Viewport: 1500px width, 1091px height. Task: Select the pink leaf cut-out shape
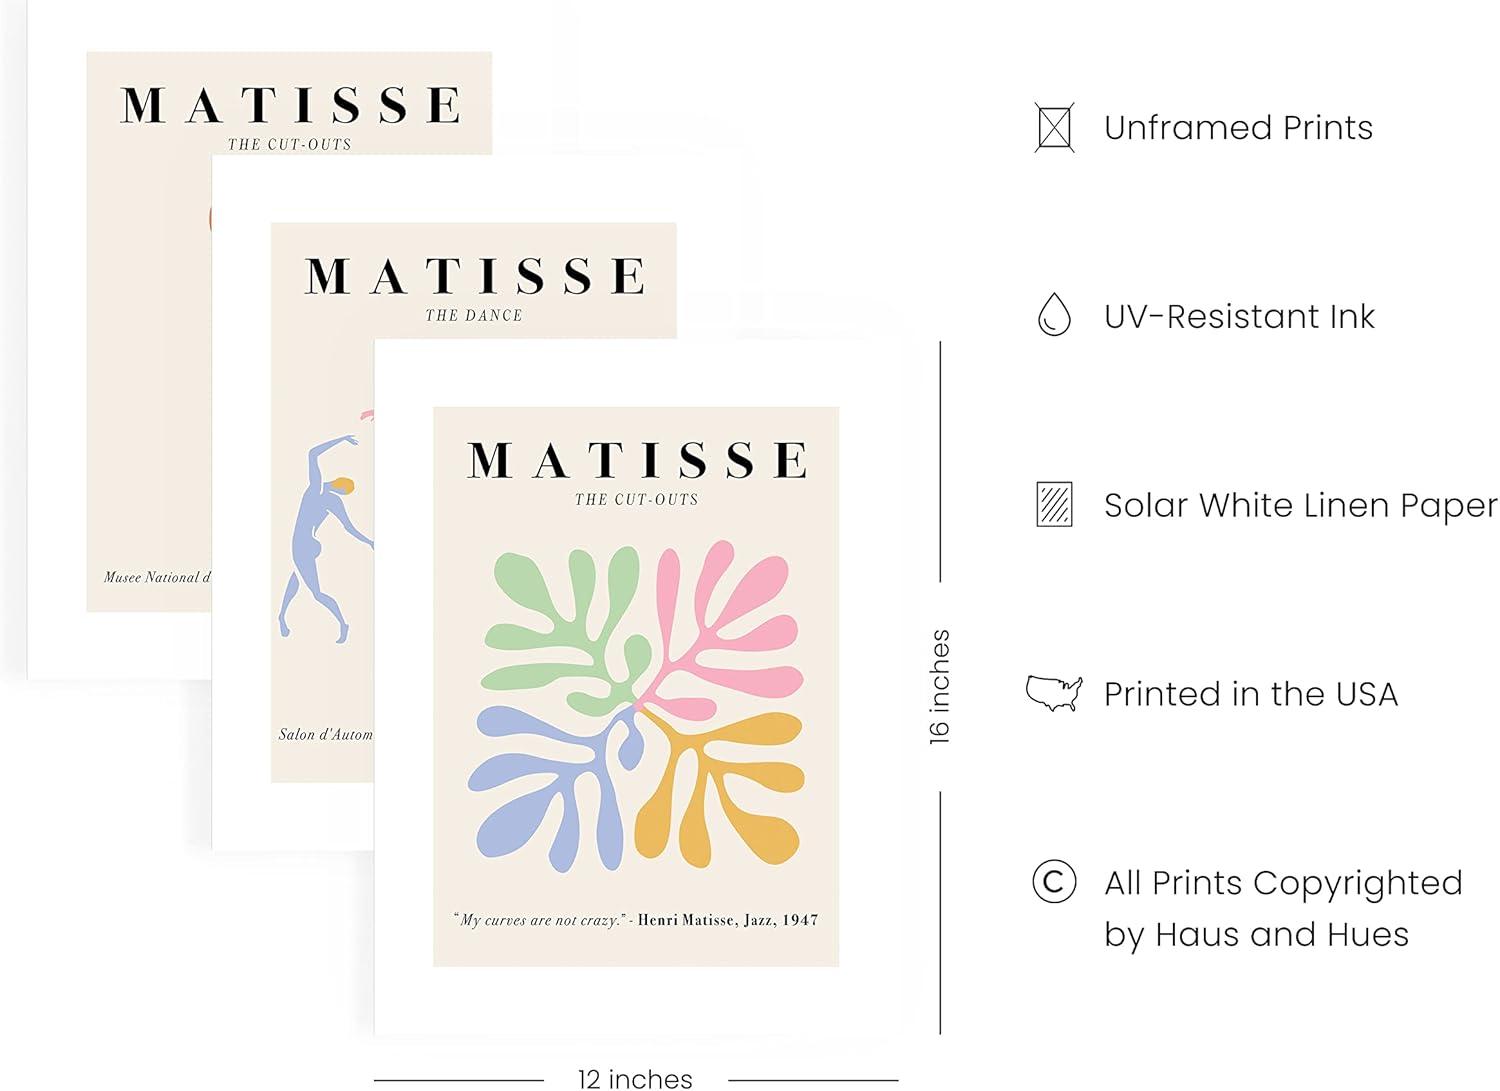(716, 620)
